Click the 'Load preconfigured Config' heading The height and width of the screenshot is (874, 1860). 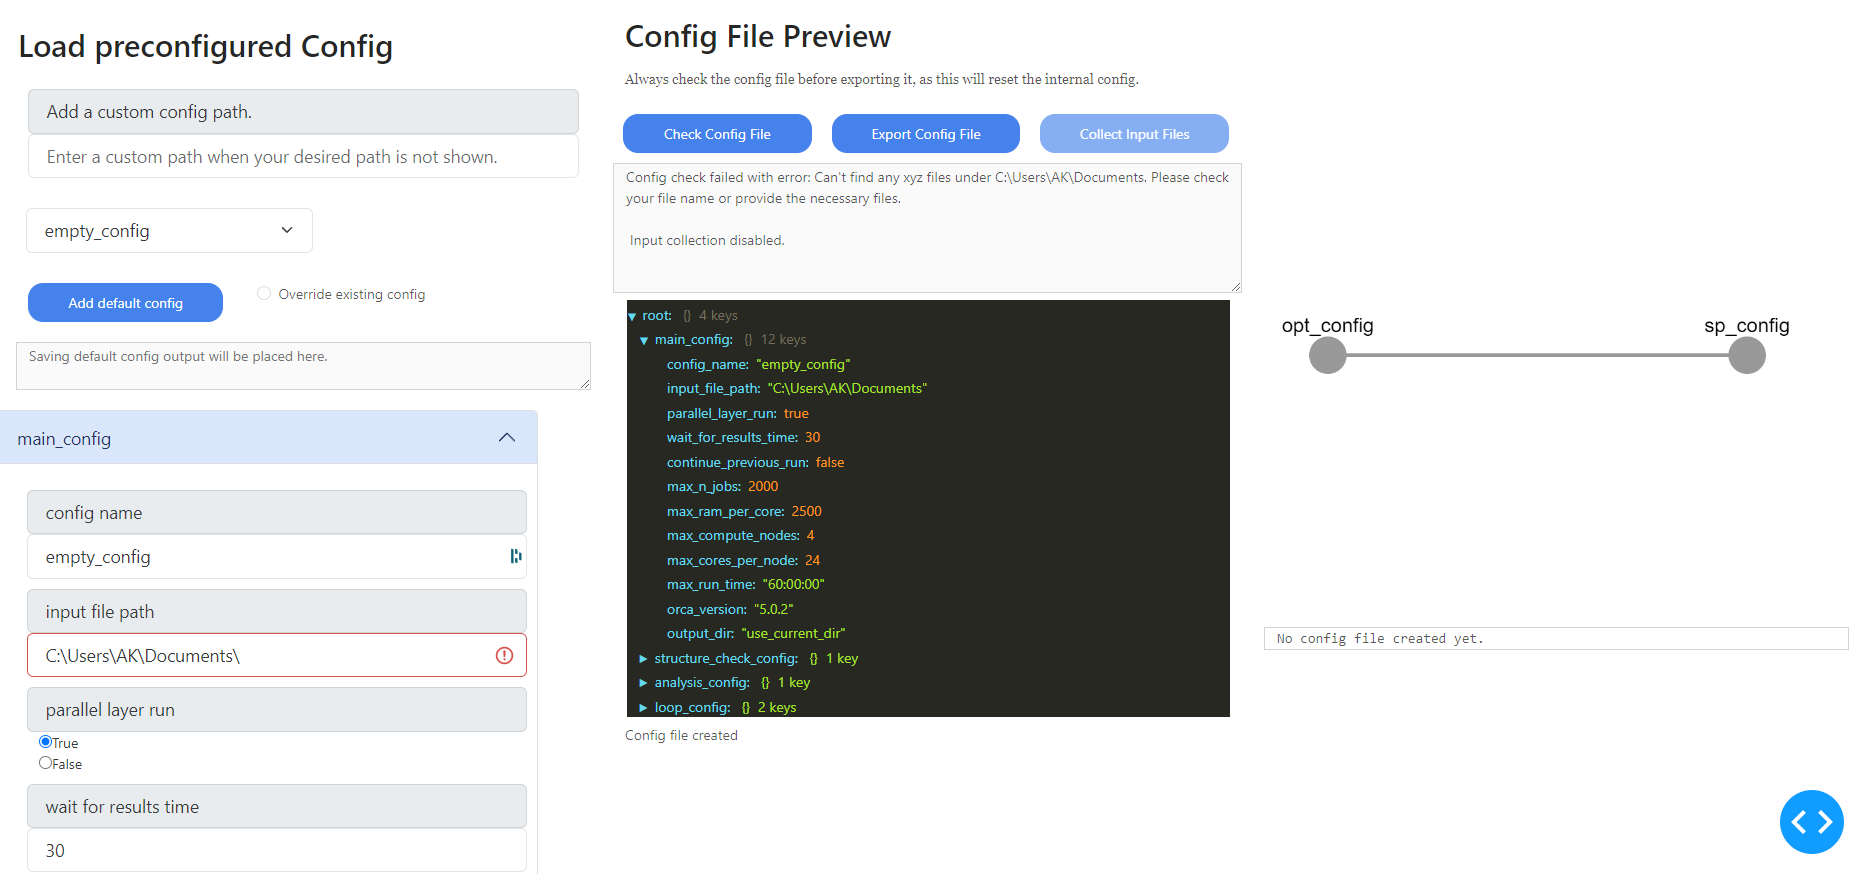[x=205, y=47]
